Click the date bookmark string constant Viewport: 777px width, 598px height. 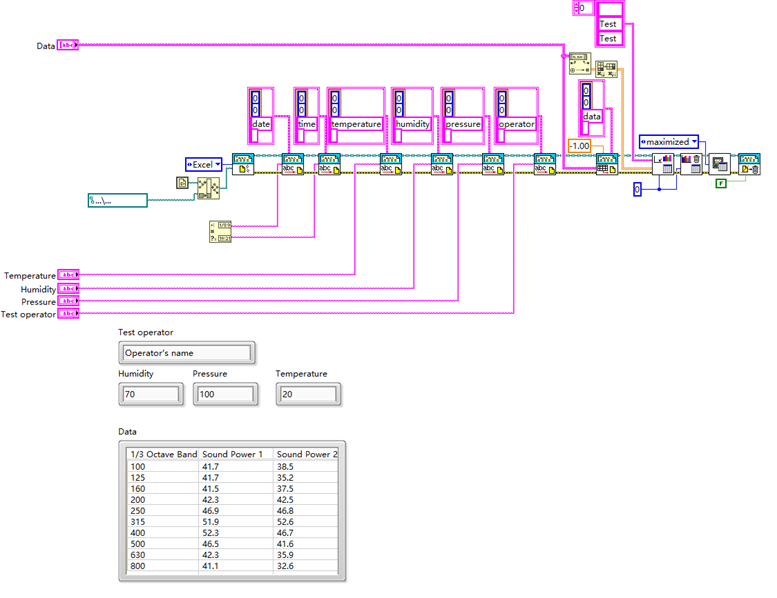261,124
